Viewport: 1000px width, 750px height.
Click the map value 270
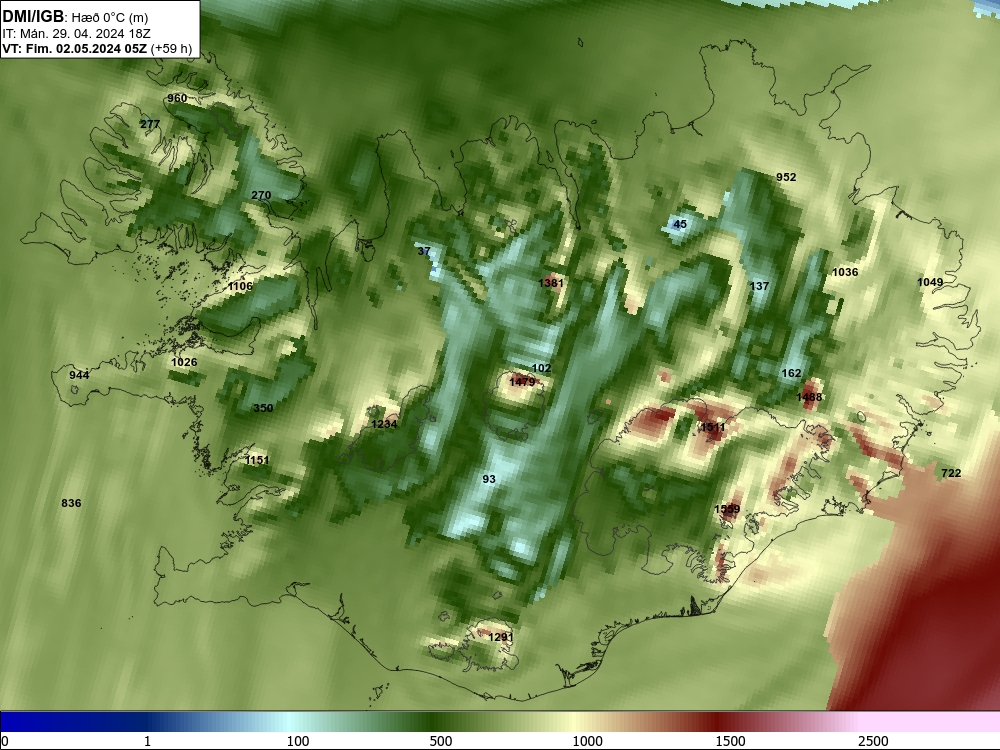(x=261, y=195)
